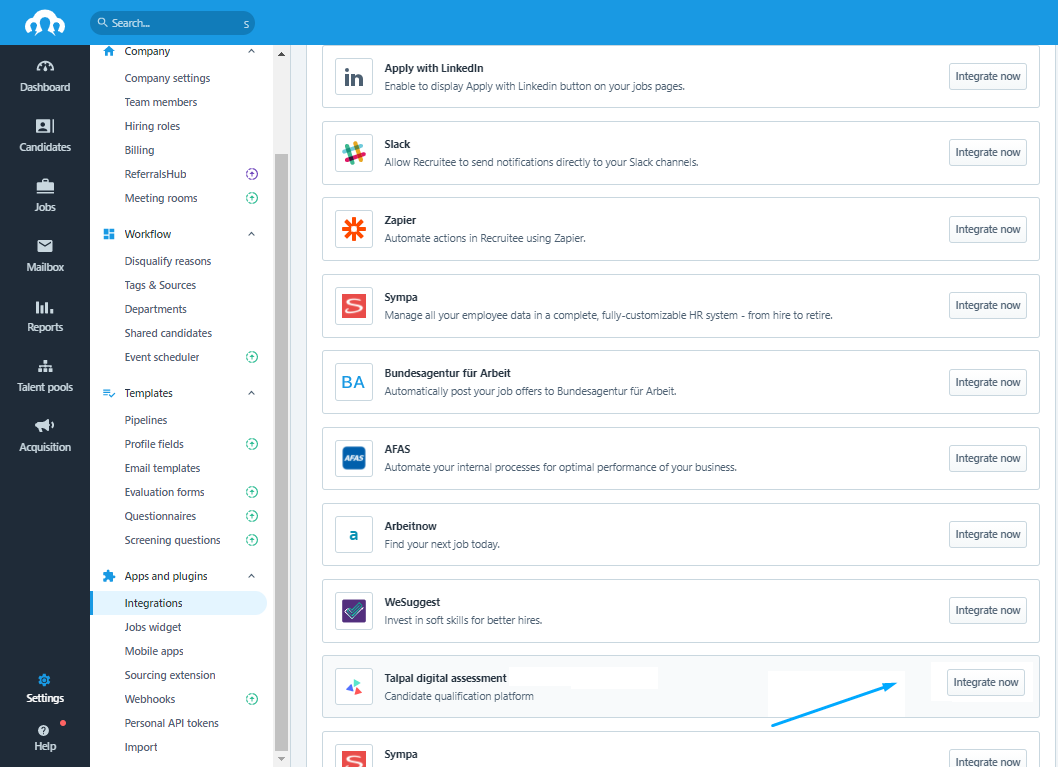Click the AFAS integration logo
Viewport: 1058px width, 771px height.
click(354, 459)
